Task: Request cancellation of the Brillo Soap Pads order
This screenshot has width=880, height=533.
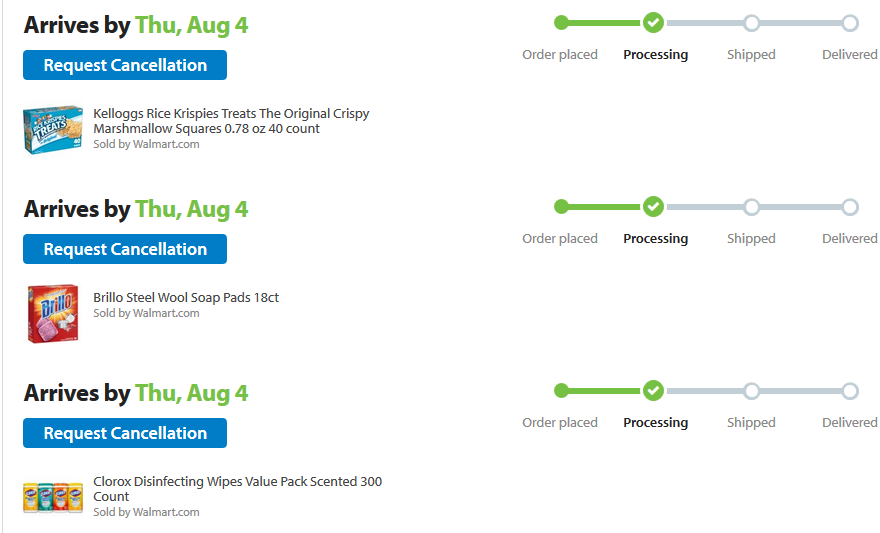Action: point(125,249)
